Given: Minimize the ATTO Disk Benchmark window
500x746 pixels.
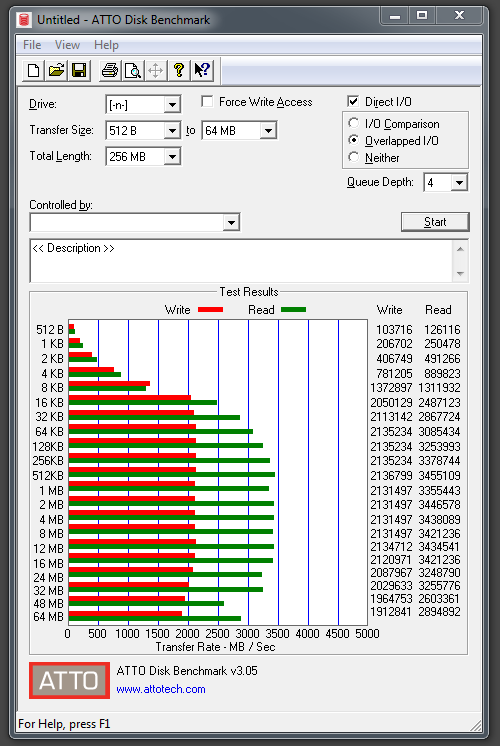Looking at the screenshot, I should pos(394,16).
